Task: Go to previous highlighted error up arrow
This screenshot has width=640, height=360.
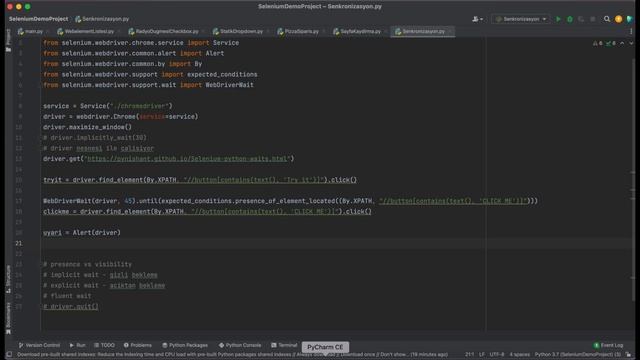Action: tap(622, 43)
